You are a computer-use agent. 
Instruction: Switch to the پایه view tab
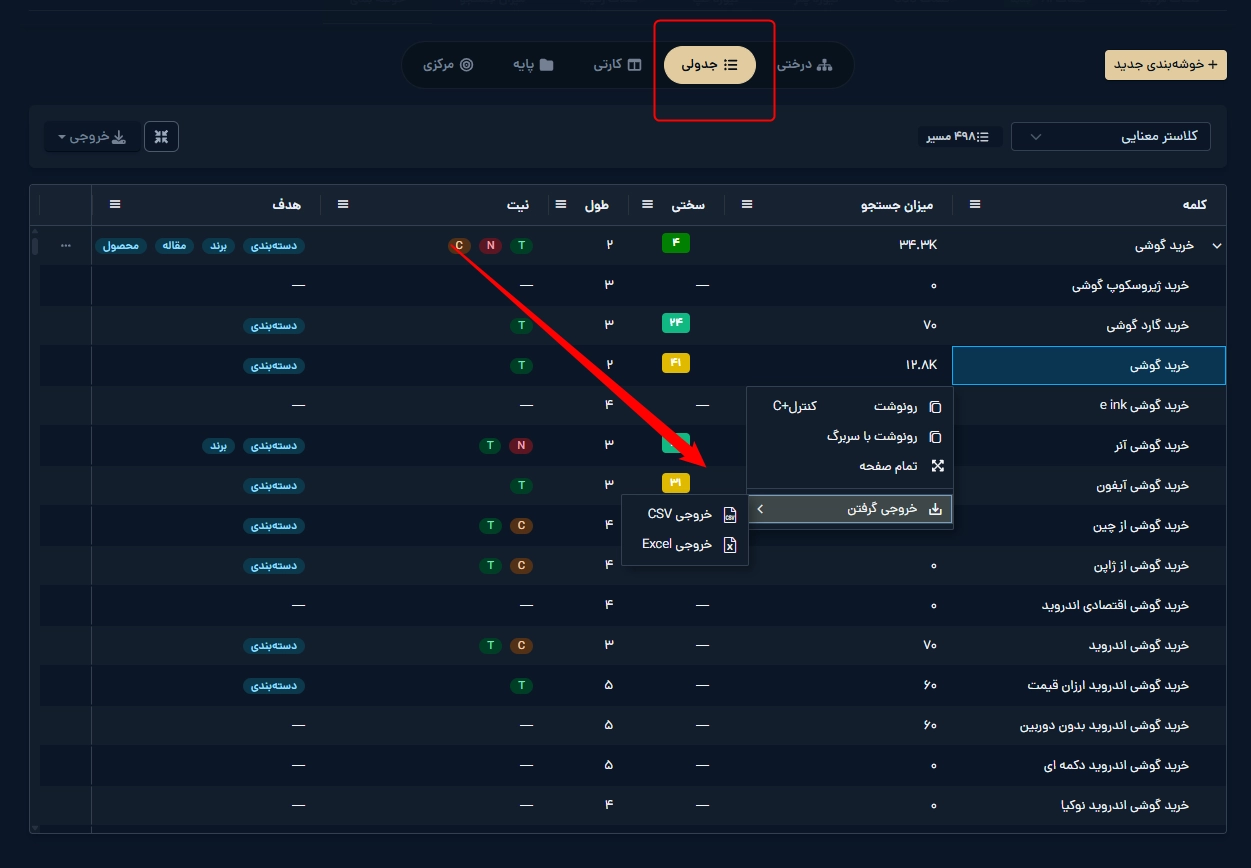(x=533, y=65)
